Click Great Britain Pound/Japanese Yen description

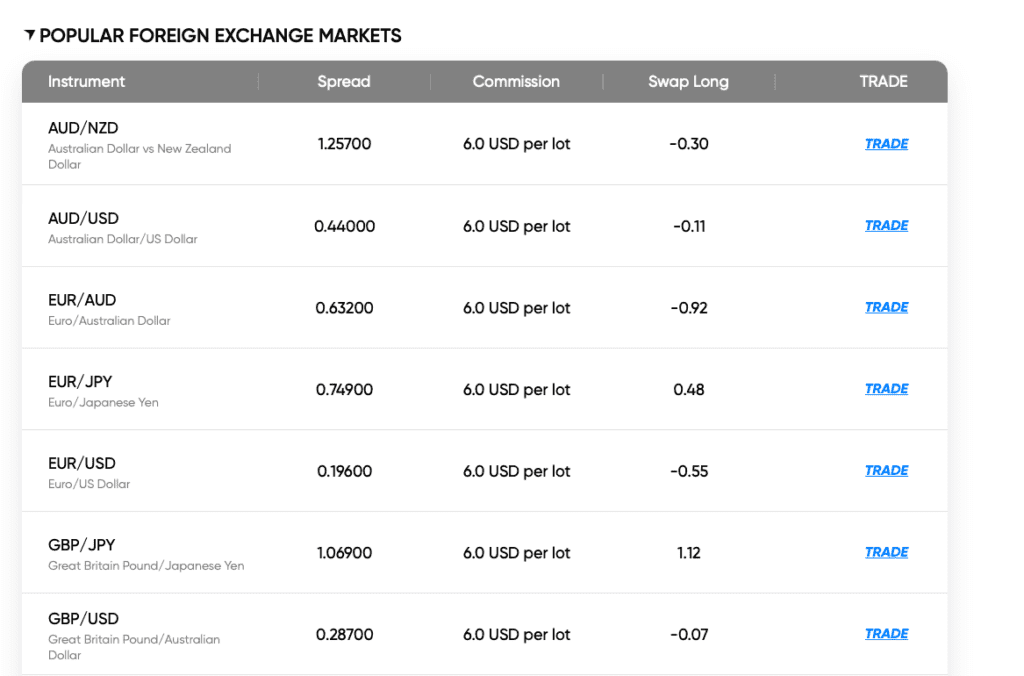[x=146, y=566]
